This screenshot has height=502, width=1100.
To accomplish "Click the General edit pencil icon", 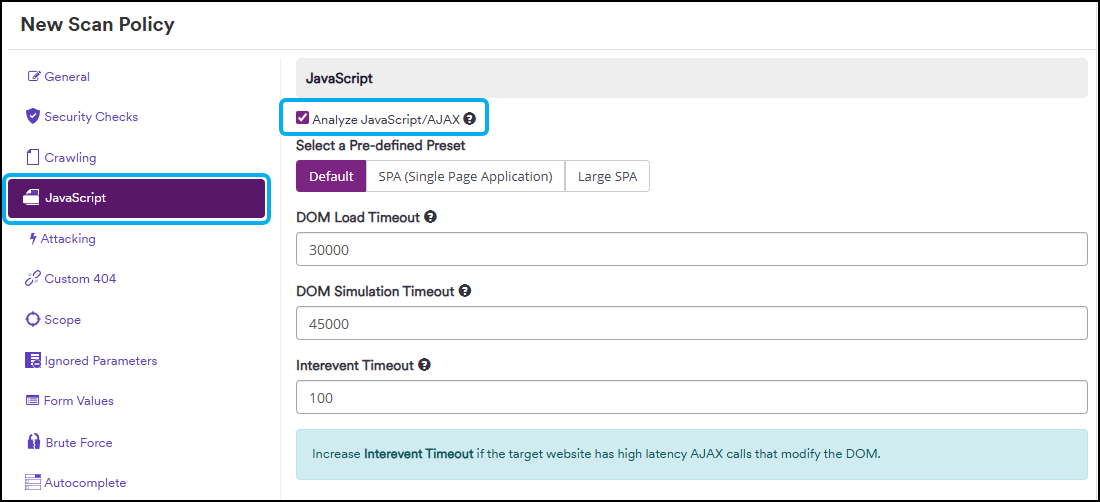I will tap(33, 76).
